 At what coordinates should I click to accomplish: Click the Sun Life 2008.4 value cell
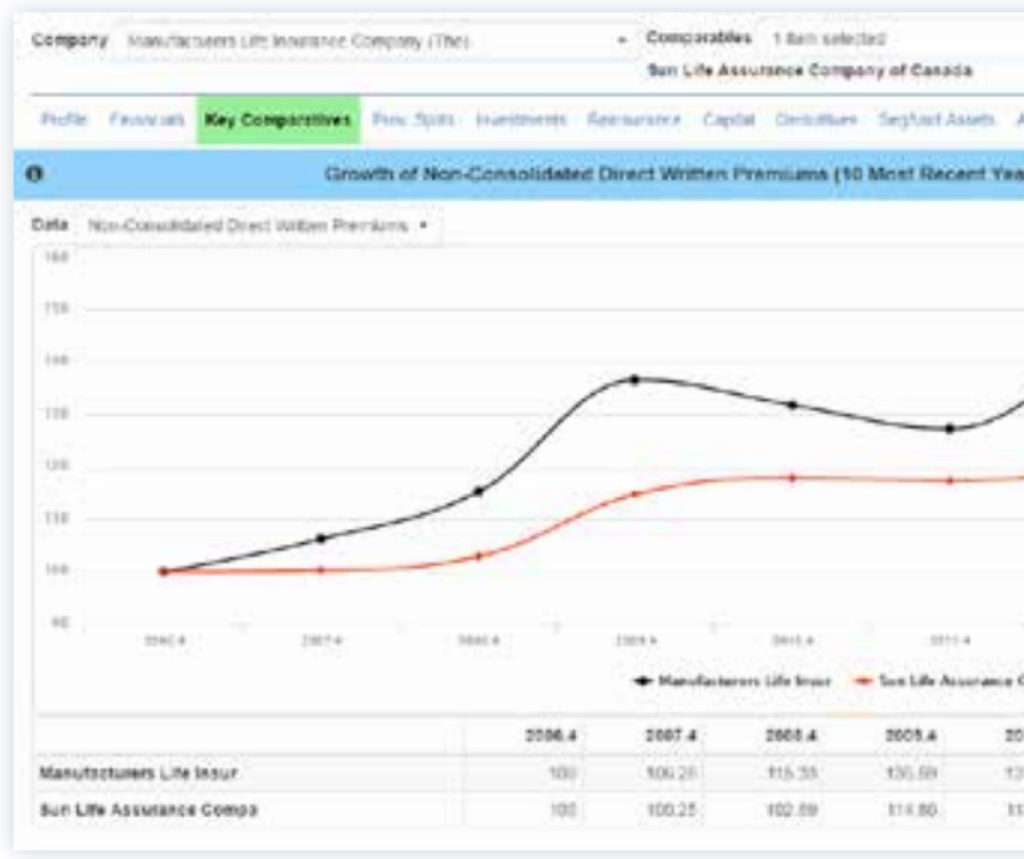point(792,810)
